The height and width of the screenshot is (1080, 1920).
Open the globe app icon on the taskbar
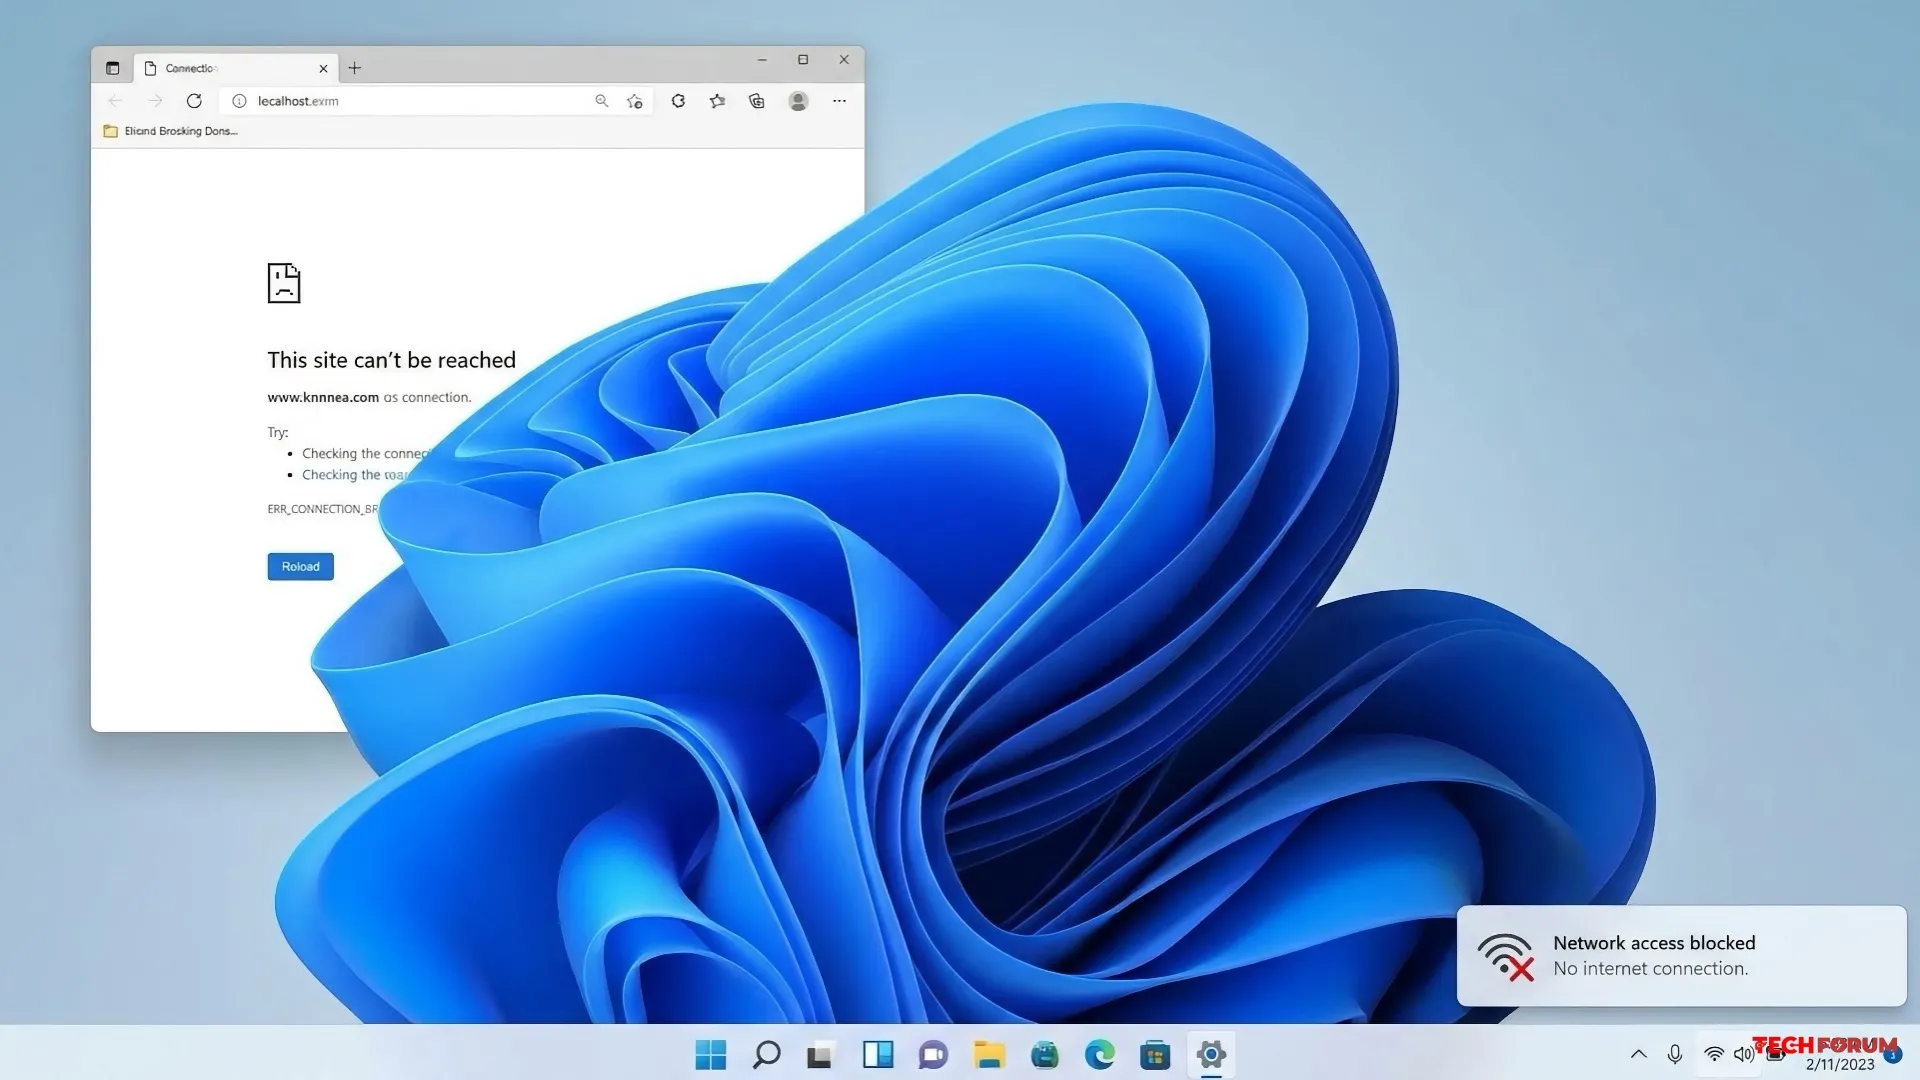(x=1044, y=1054)
